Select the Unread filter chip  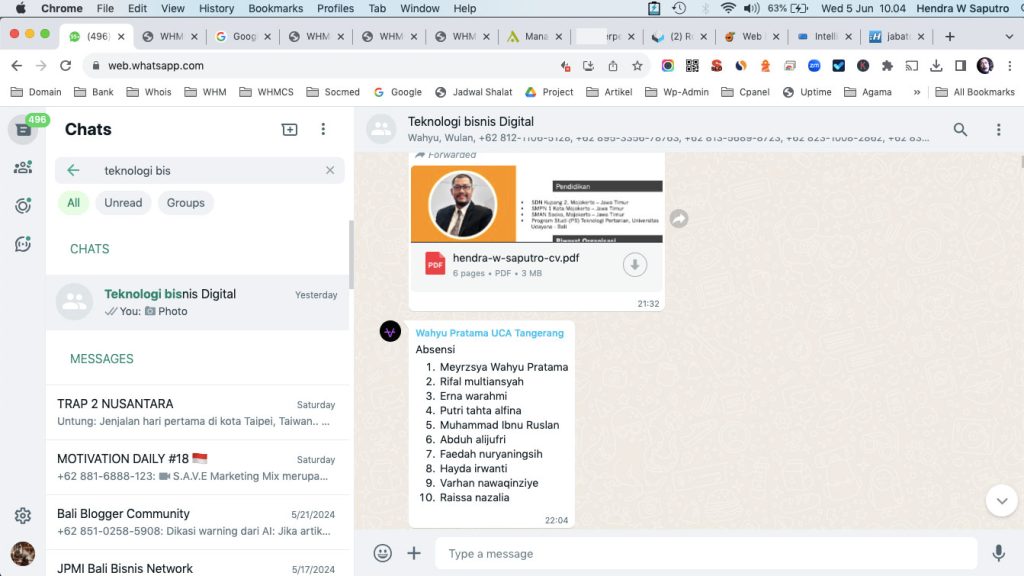123,203
